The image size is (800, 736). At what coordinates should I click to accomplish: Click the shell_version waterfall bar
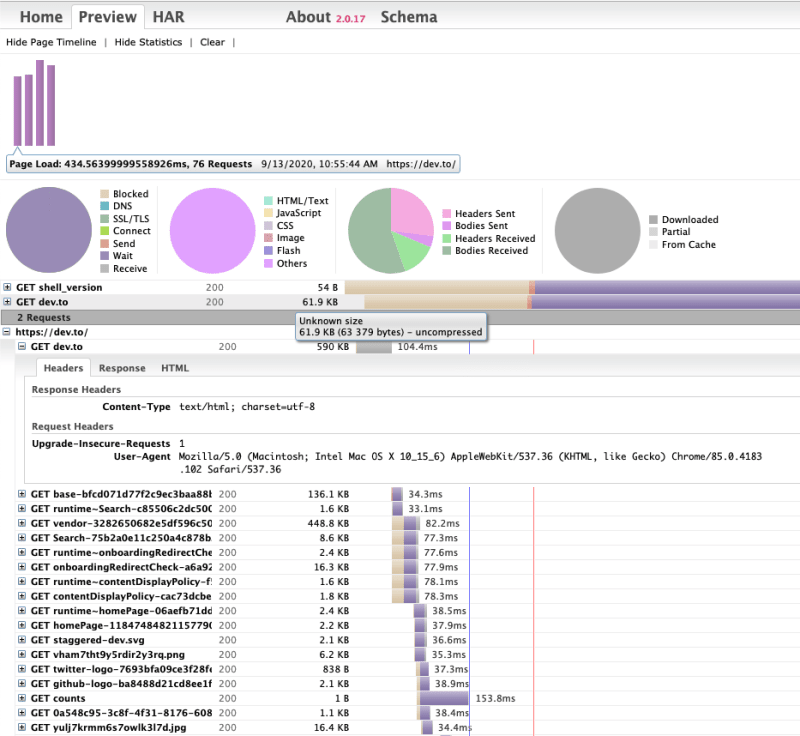pyautogui.click(x=572, y=287)
